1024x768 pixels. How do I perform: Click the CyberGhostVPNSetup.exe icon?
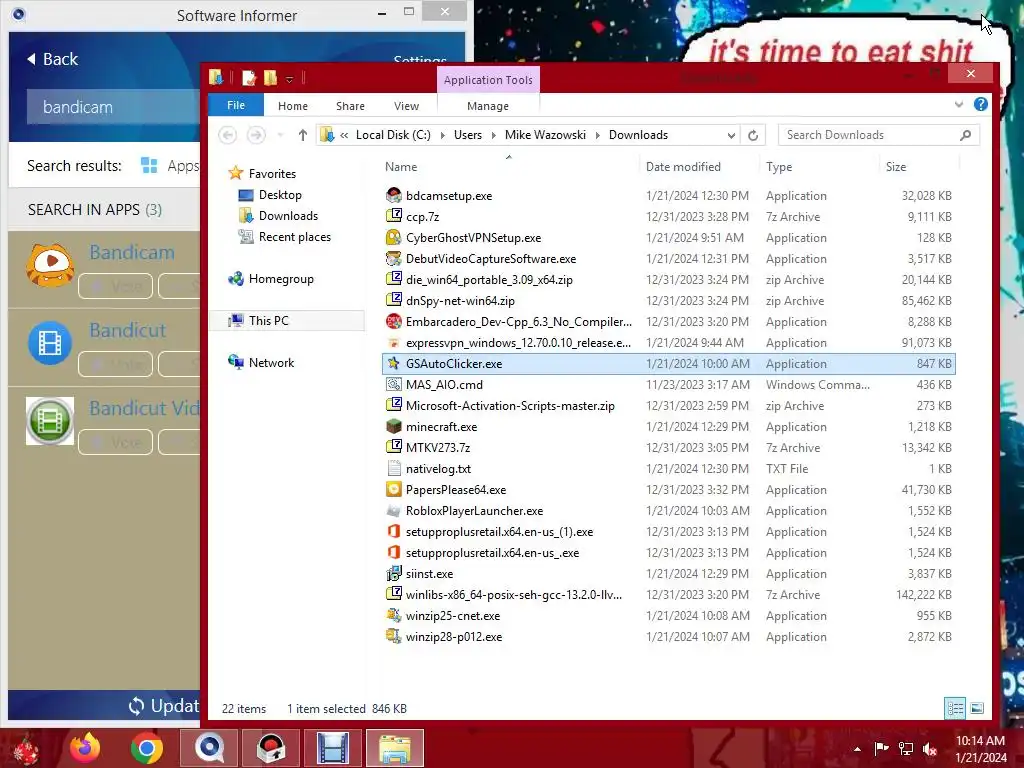[393, 237]
